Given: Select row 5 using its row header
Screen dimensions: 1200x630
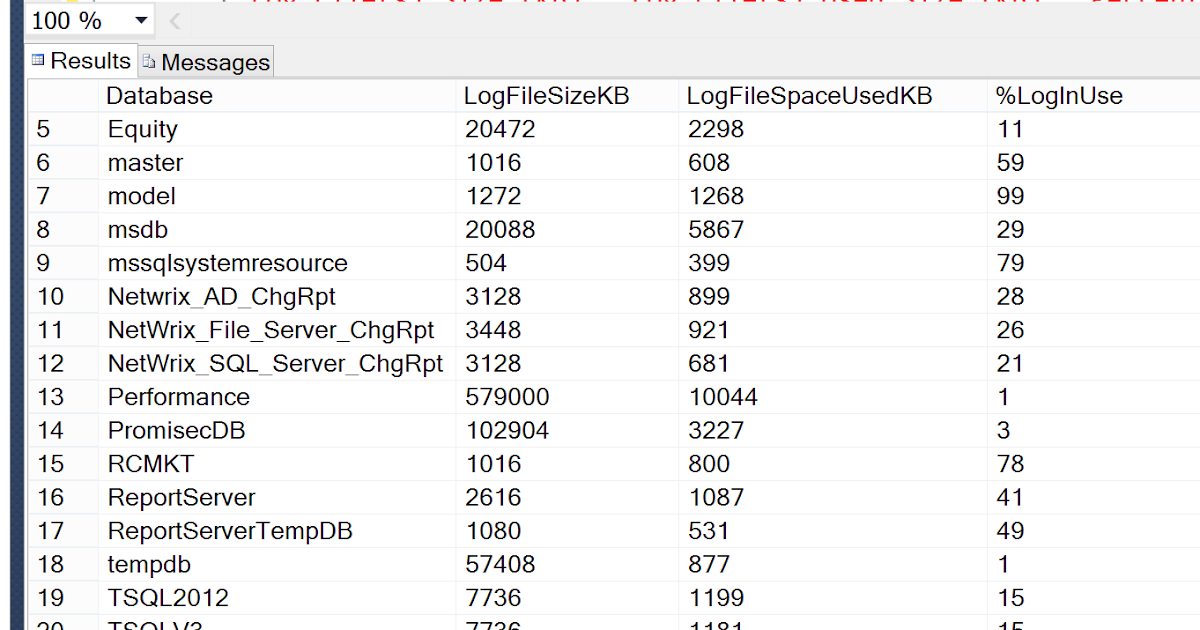Looking at the screenshot, I should click(x=60, y=128).
